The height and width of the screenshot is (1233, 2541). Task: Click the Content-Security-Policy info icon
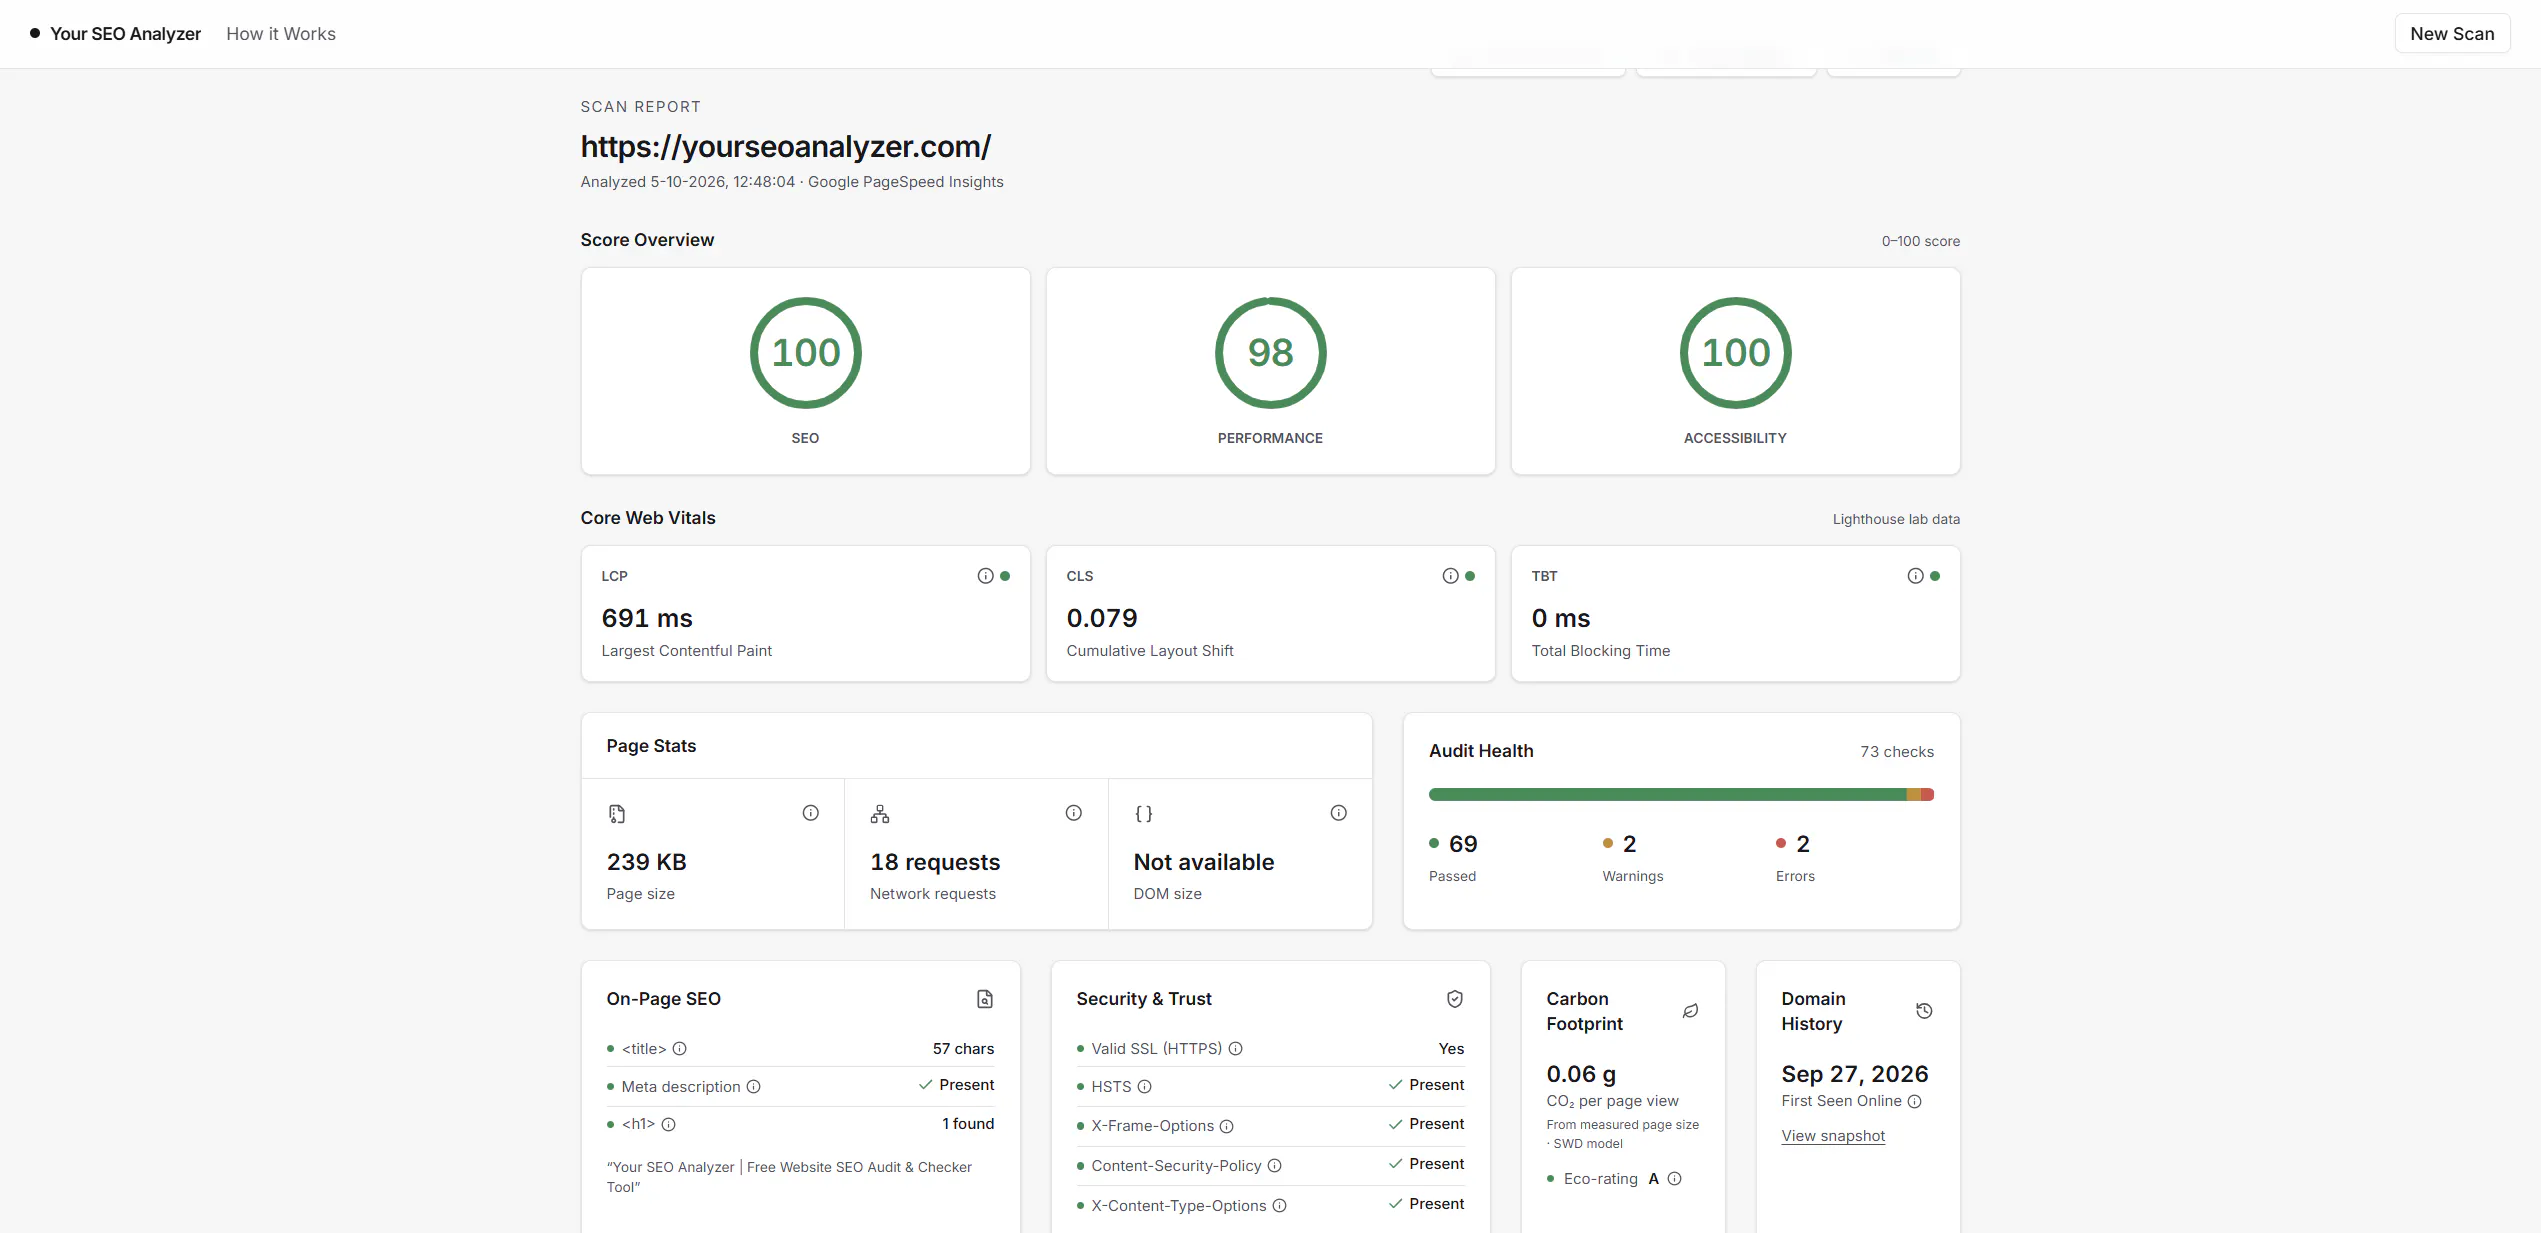tap(1274, 1166)
